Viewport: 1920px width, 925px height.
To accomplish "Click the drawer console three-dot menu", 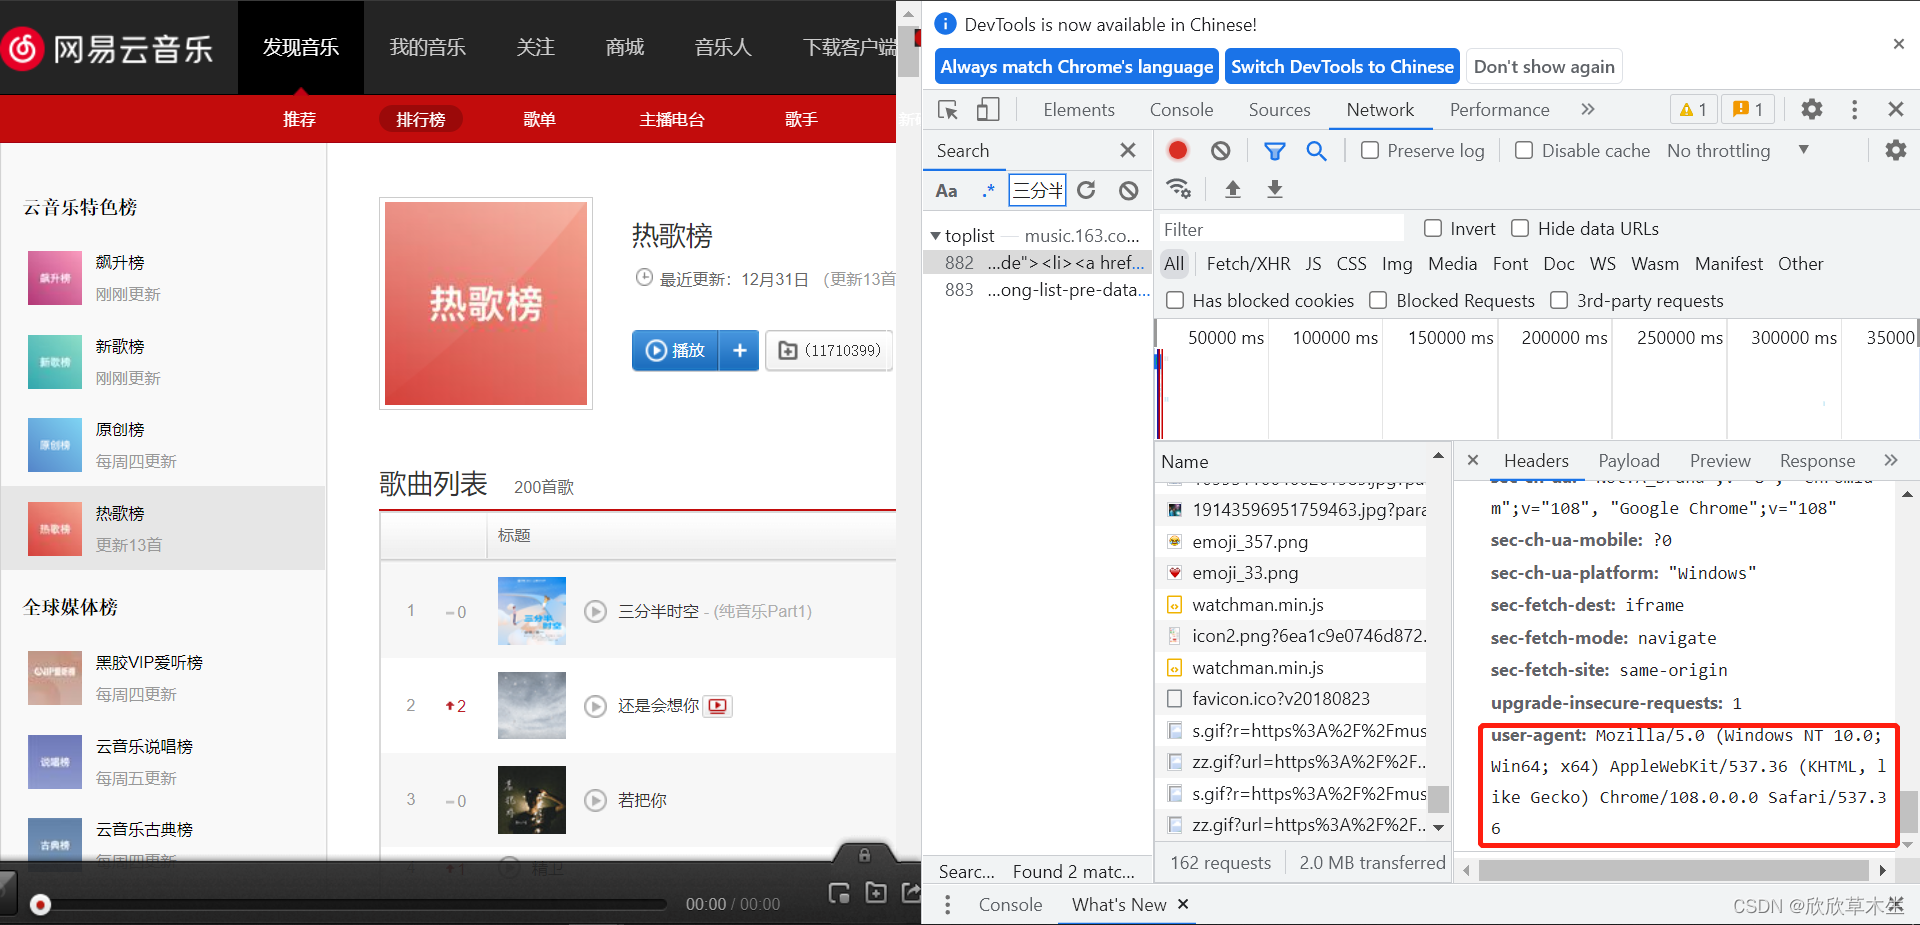I will pos(947,904).
